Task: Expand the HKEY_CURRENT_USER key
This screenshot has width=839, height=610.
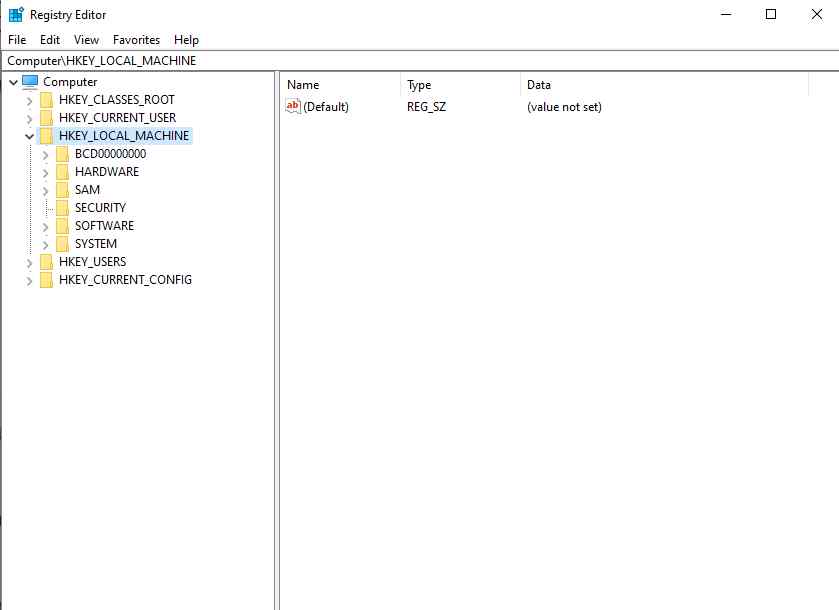Action: coord(29,118)
